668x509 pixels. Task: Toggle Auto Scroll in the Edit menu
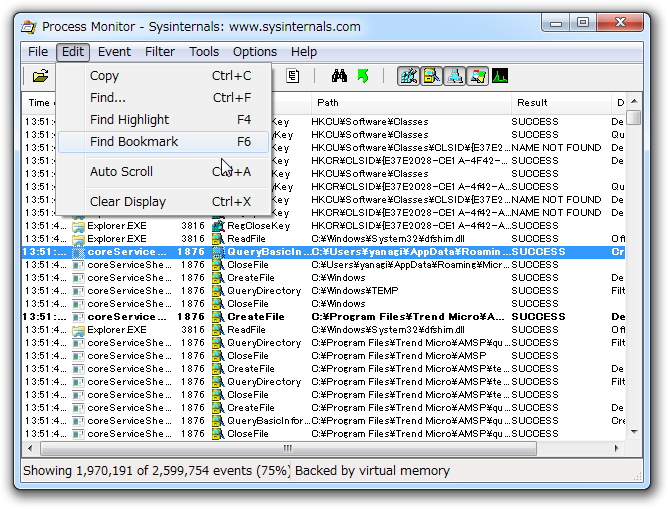[164, 172]
